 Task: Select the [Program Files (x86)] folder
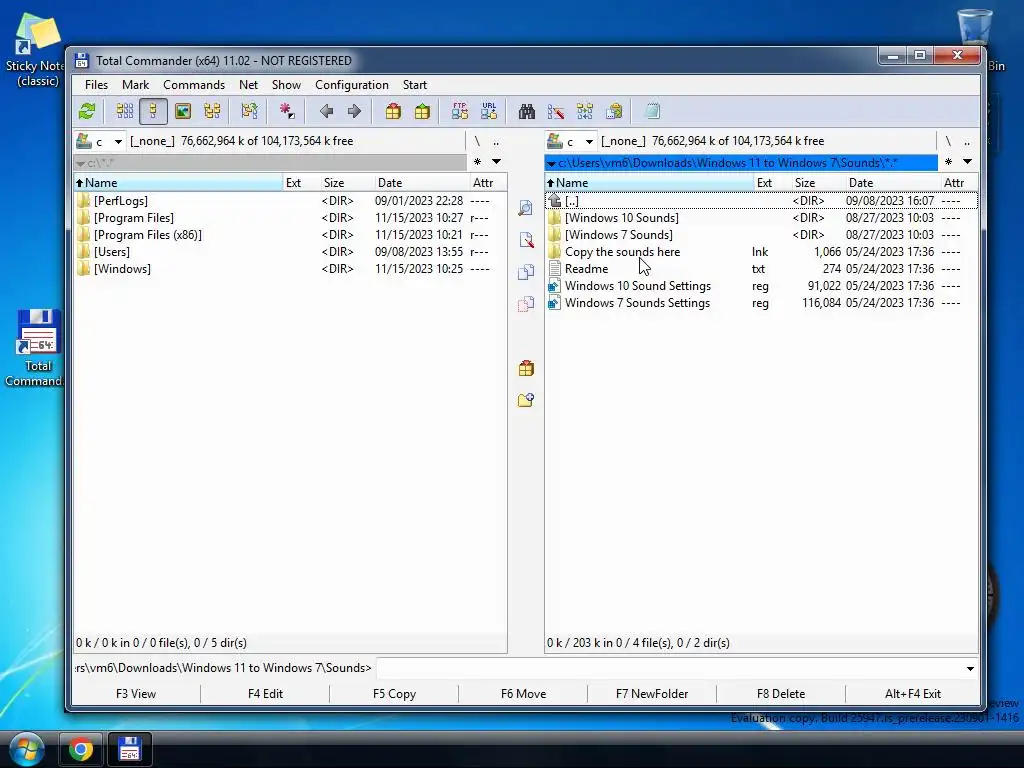coord(290,235)
